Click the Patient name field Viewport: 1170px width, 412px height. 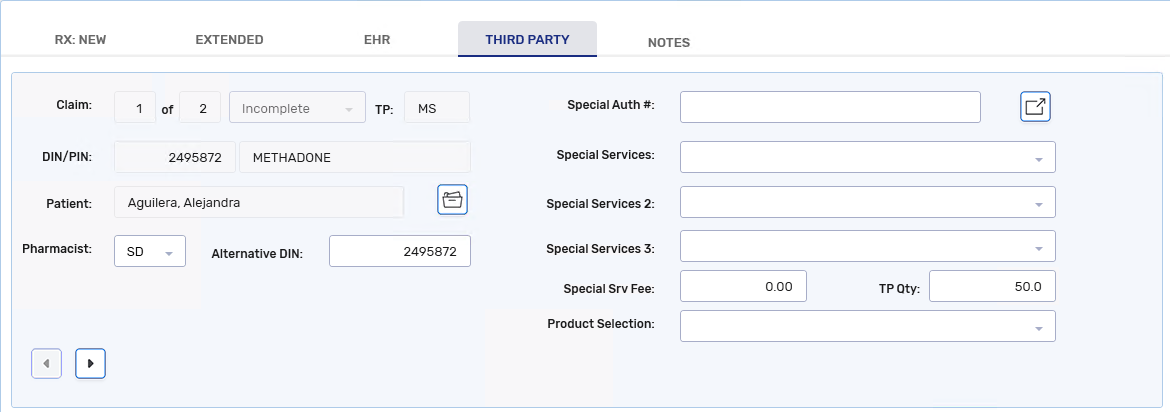(x=259, y=202)
